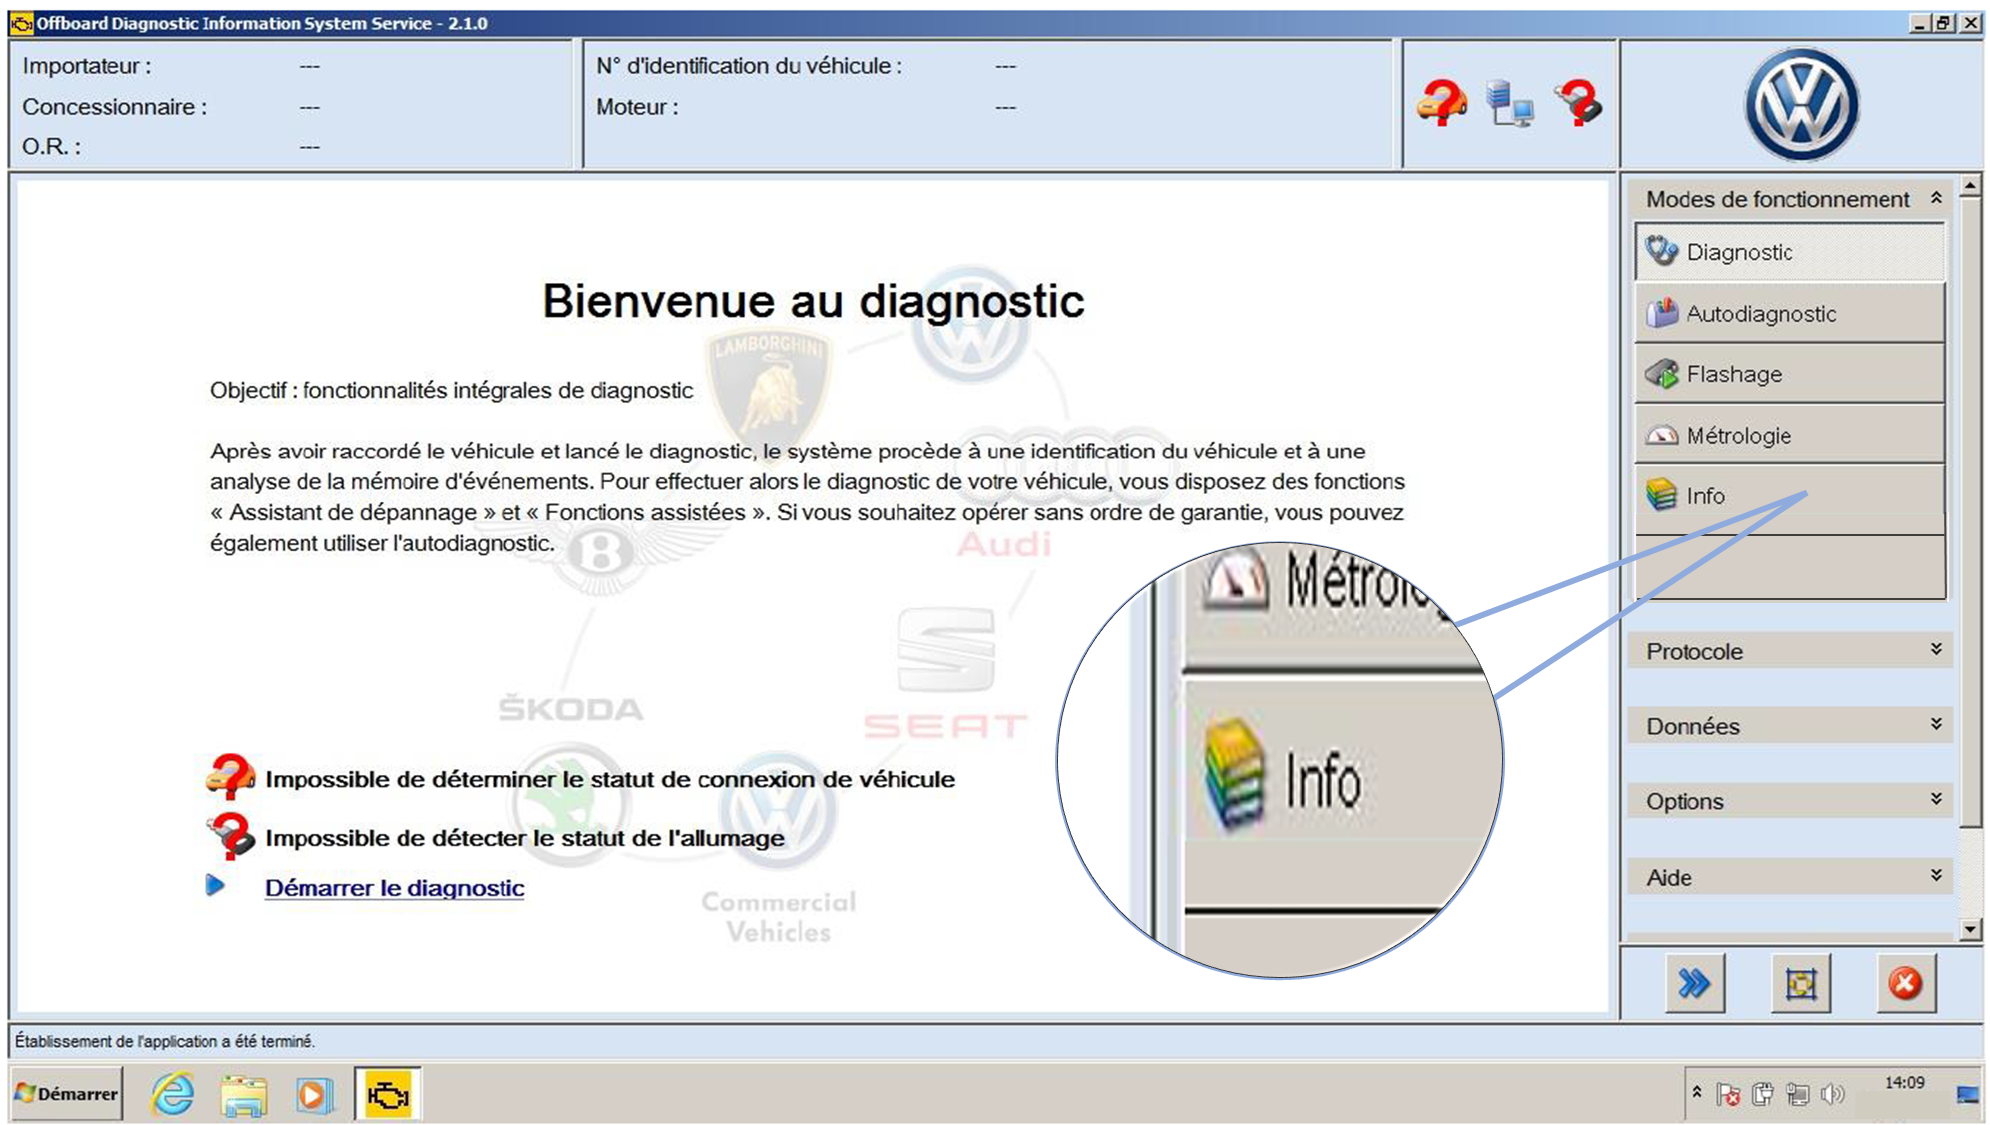Click Démarrer le diagnostic link
The image size is (1990, 1125).
pyautogui.click(x=394, y=888)
